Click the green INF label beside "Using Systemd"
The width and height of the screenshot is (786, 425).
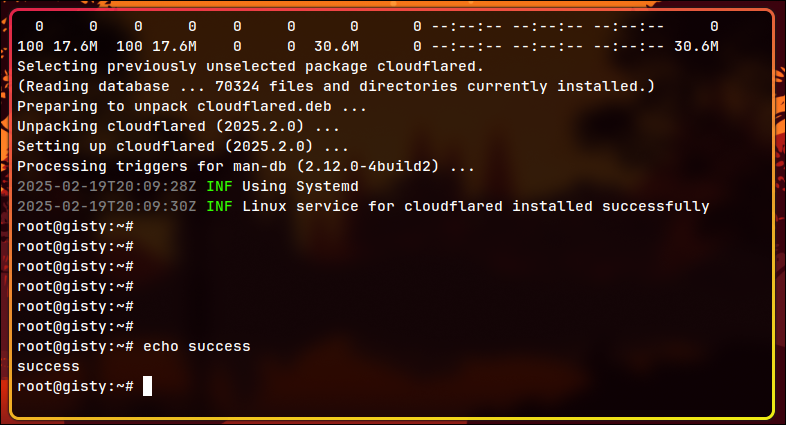coord(219,186)
